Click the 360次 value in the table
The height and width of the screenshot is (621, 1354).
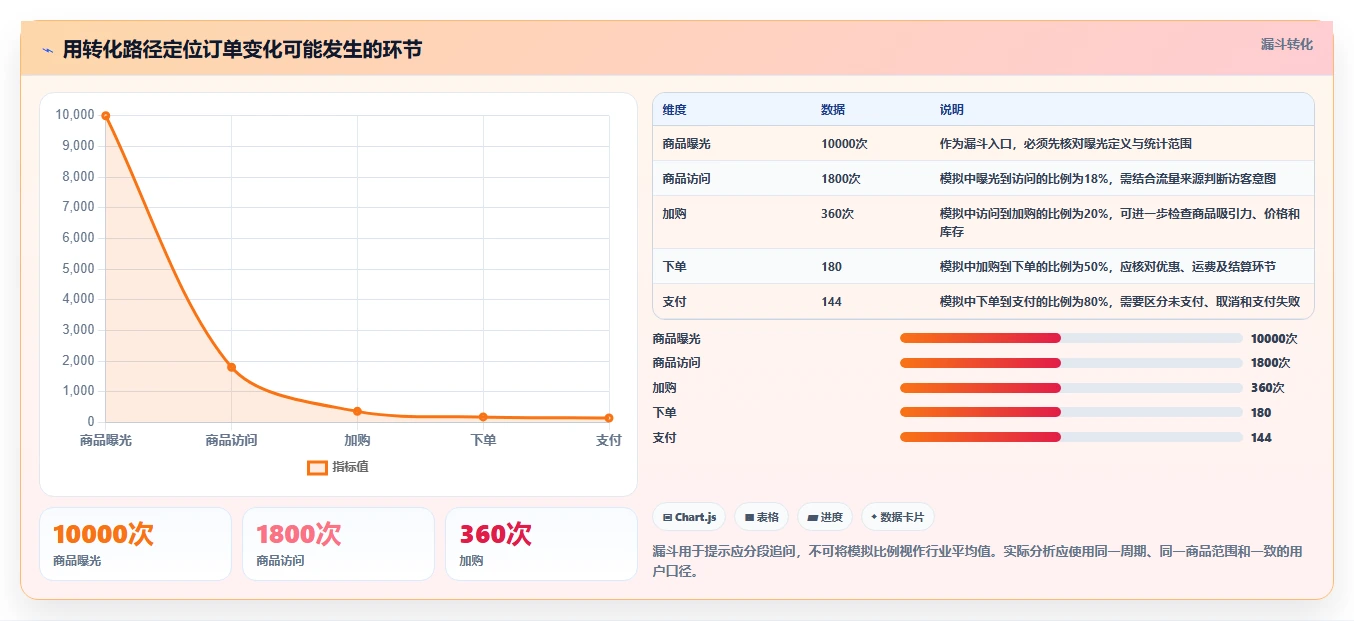(838, 214)
